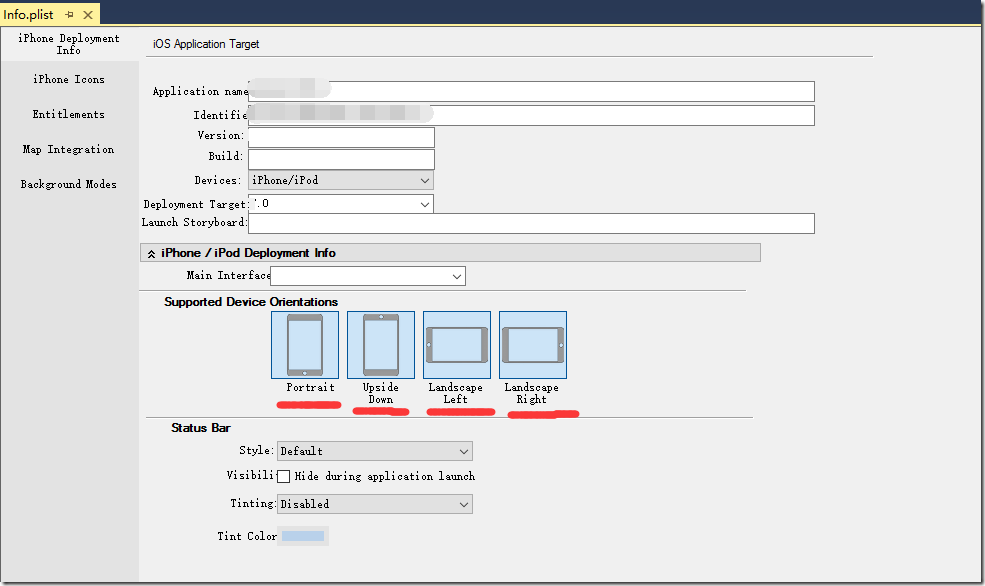Toggle the Landscape Right orientation icon
The width and height of the screenshot is (985, 586).
(533, 345)
